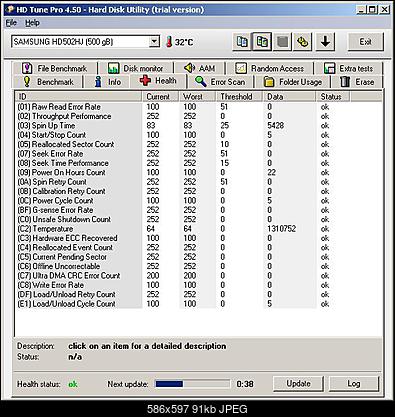Viewport: 395px width, 417px height.
Task: Click the copy to clipboard toolbar icon
Action: coord(242,42)
